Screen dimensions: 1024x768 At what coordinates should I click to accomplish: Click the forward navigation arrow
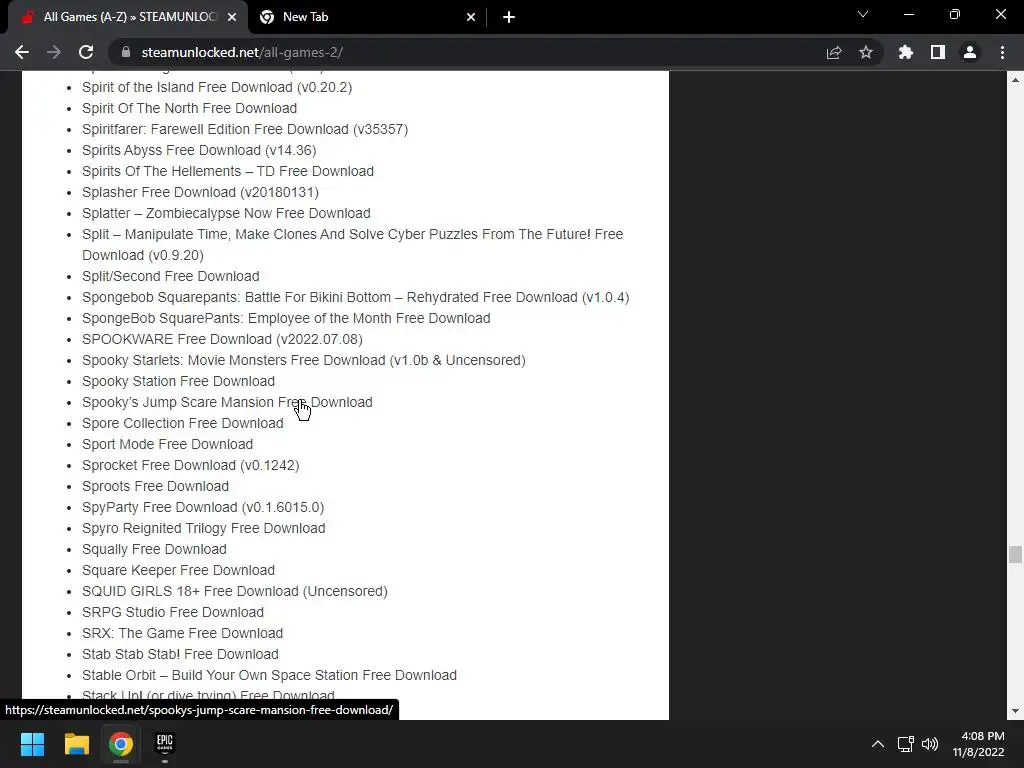click(x=54, y=52)
